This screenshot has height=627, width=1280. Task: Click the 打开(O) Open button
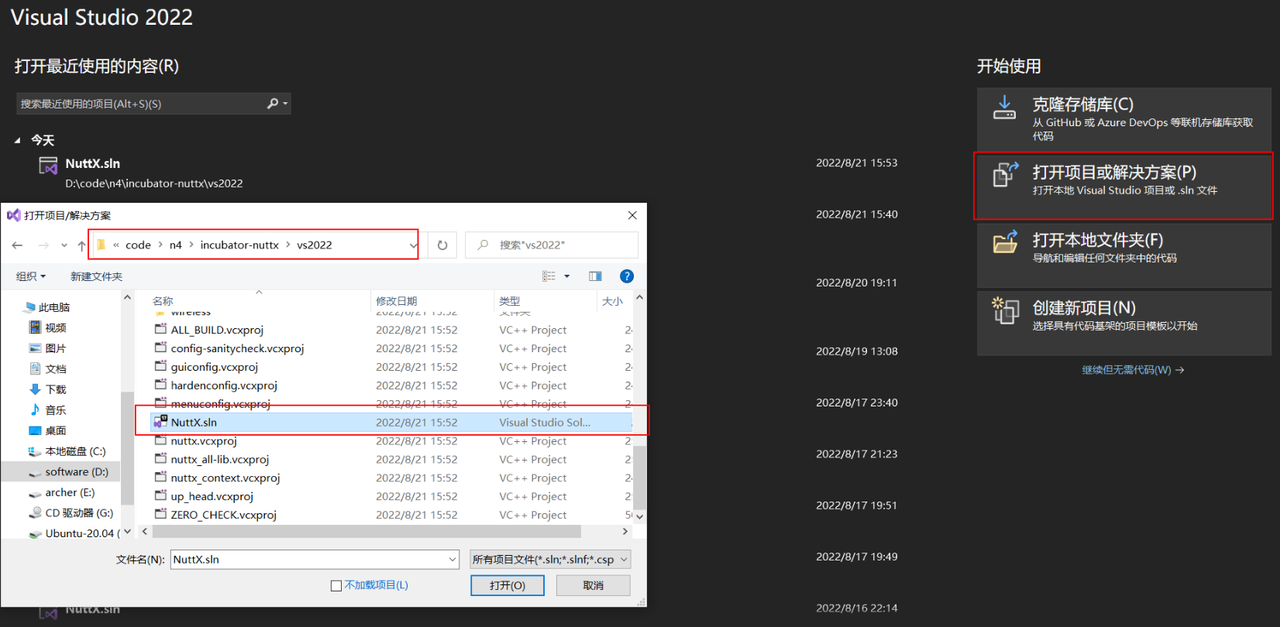[507, 585]
